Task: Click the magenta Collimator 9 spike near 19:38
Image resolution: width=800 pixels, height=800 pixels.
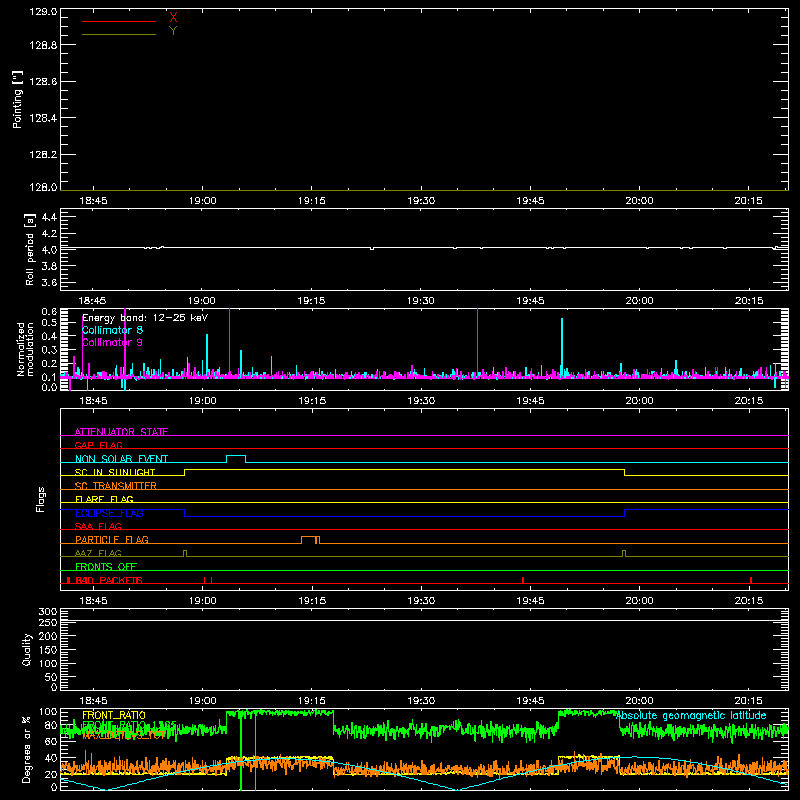Action: 478,342
